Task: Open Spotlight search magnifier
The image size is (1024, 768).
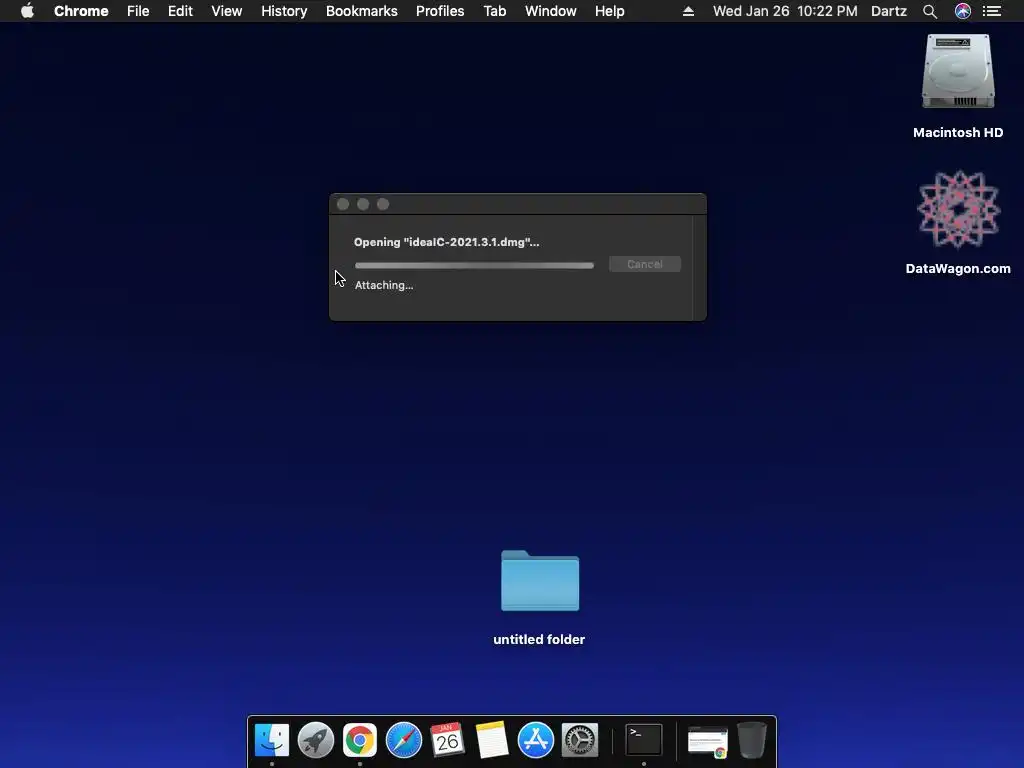Action: (x=930, y=11)
